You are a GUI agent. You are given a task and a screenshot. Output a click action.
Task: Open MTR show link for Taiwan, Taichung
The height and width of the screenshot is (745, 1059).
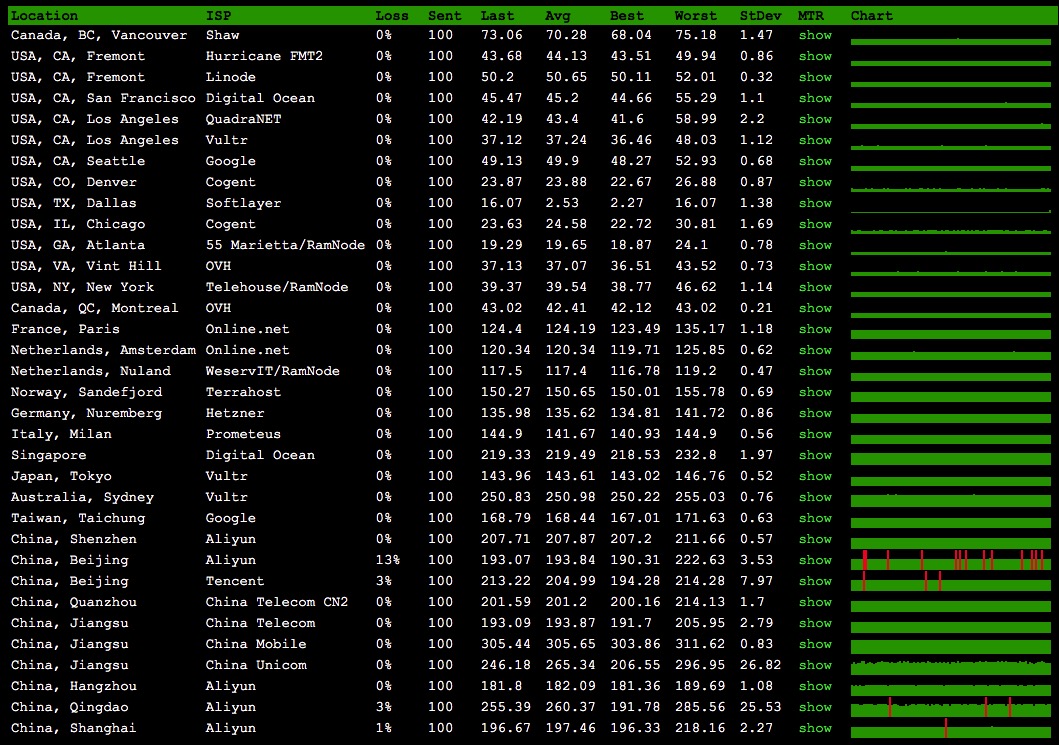click(815, 518)
